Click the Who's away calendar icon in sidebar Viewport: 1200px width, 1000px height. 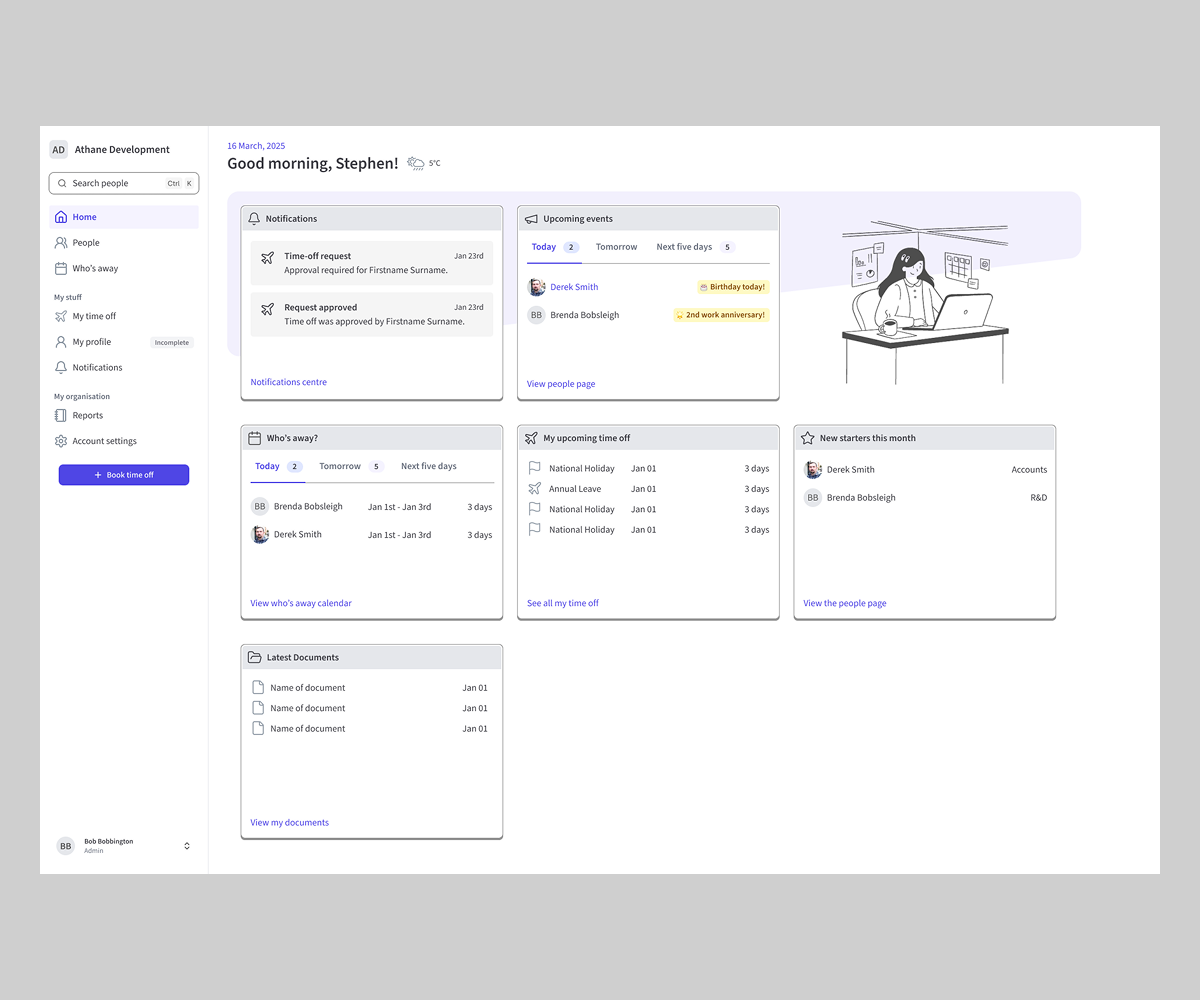click(x=61, y=269)
